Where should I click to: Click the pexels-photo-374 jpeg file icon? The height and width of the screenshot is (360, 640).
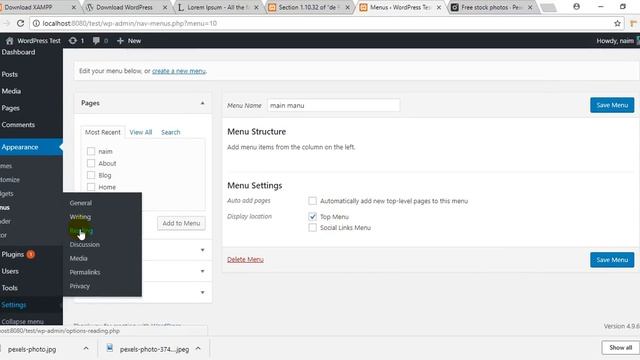pos(110,348)
